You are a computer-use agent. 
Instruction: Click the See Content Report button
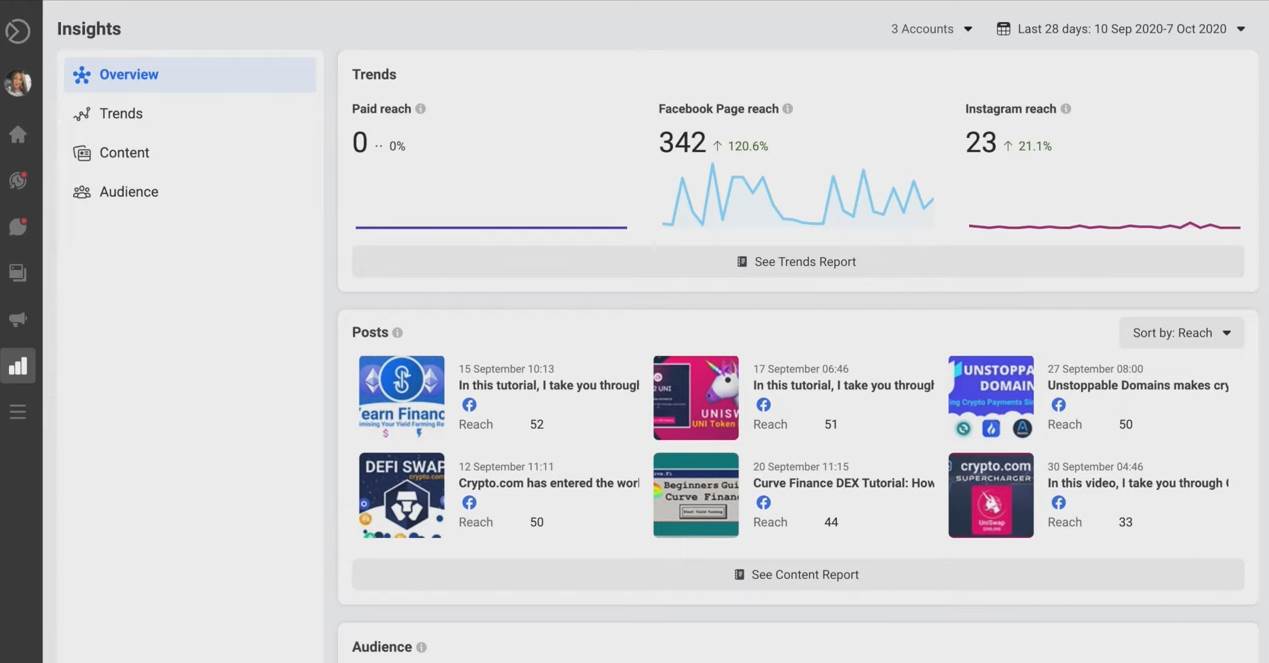coord(797,575)
